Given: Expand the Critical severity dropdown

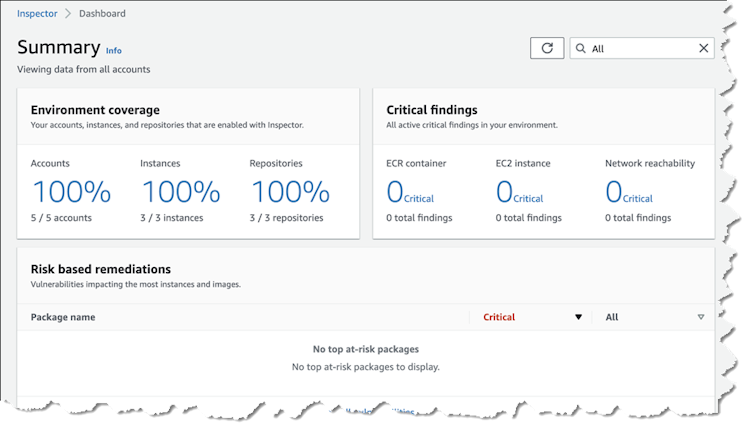Looking at the screenshot, I should click(577, 317).
